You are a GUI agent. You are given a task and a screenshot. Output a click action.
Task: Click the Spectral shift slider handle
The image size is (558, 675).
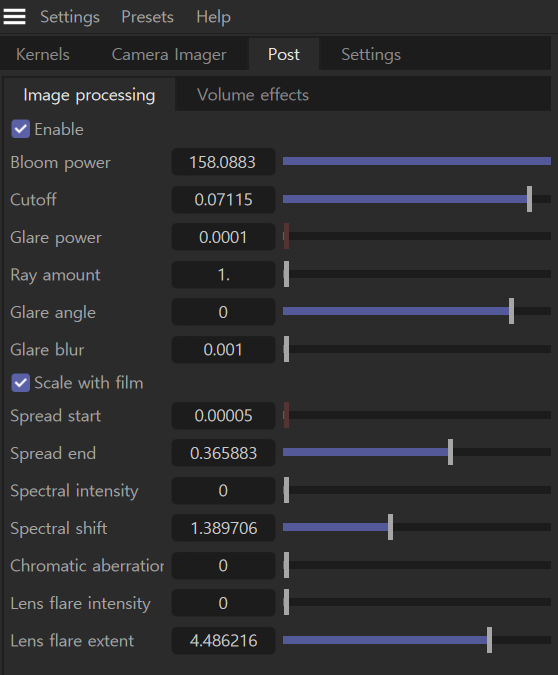pyautogui.click(x=390, y=527)
